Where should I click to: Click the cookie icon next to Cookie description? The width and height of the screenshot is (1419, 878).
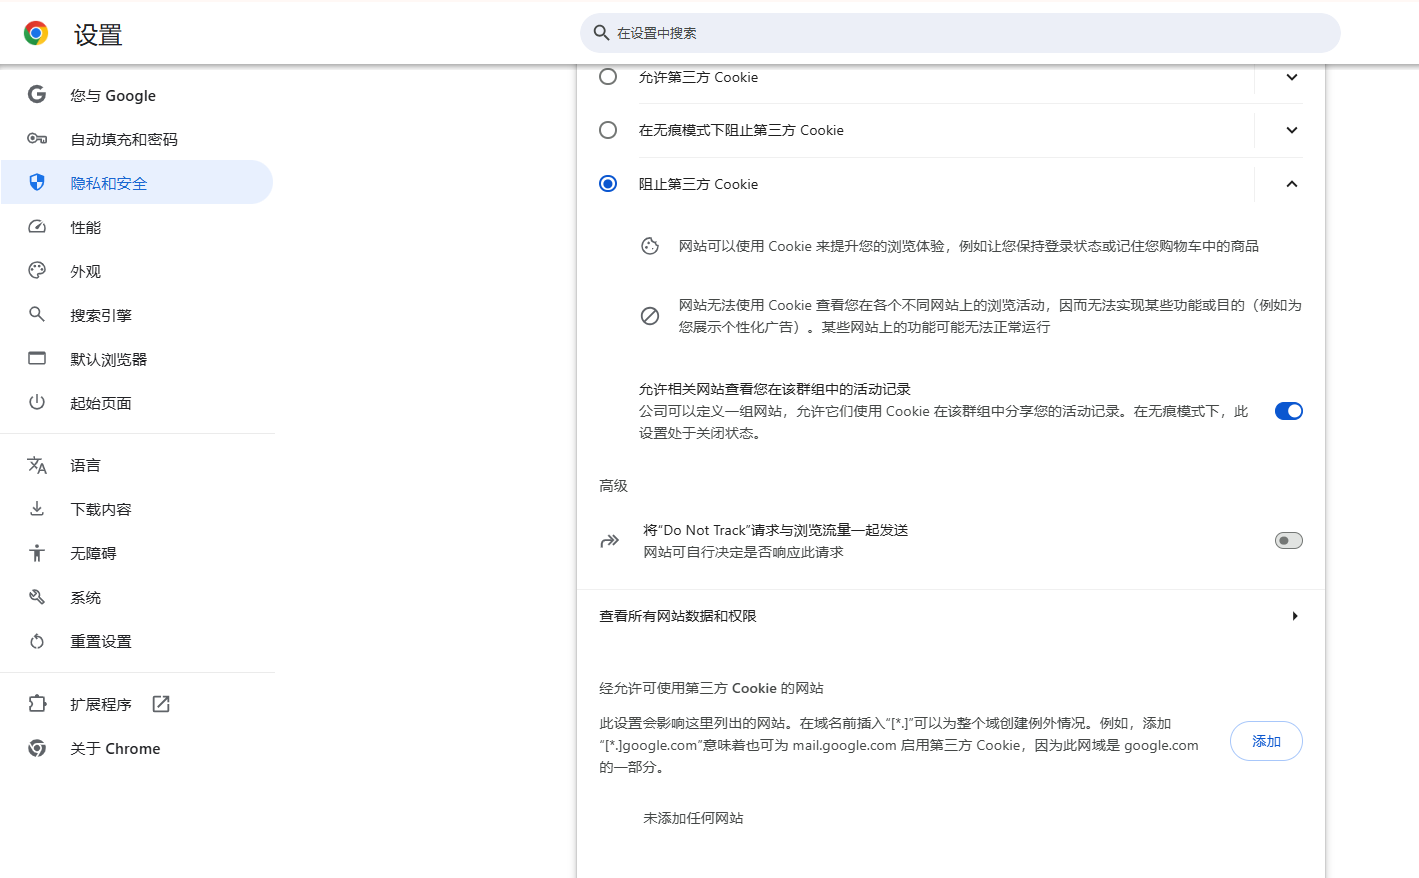[650, 246]
